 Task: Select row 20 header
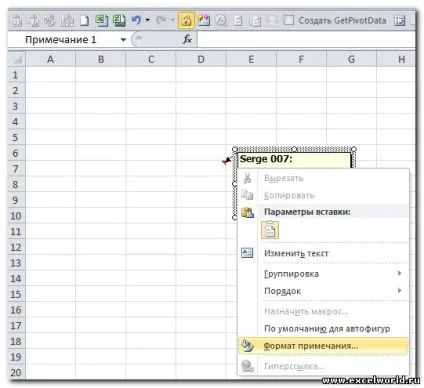tap(16, 372)
